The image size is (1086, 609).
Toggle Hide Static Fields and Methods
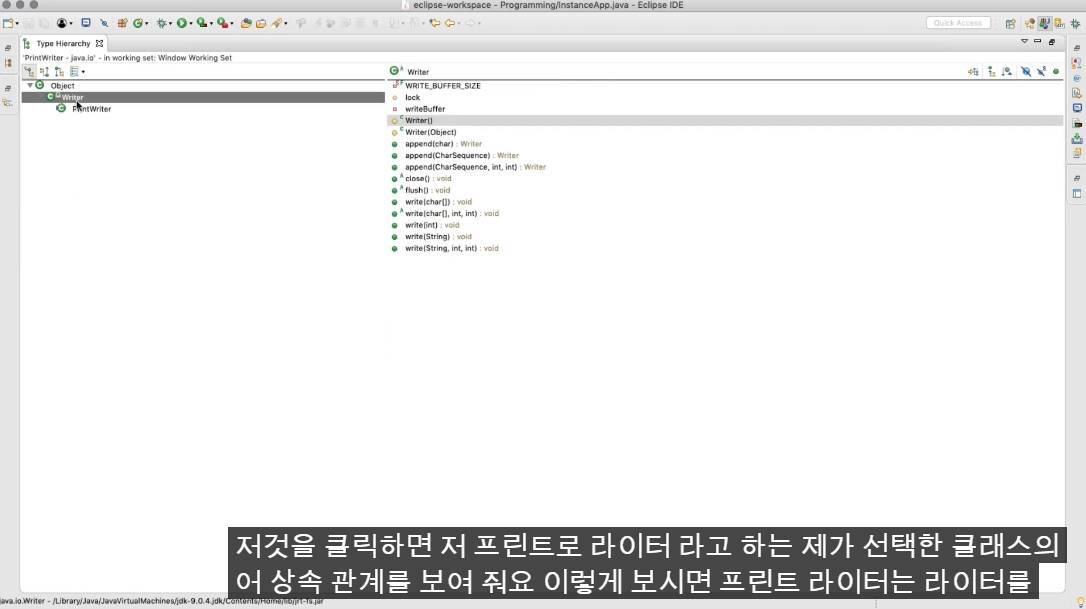1041,71
